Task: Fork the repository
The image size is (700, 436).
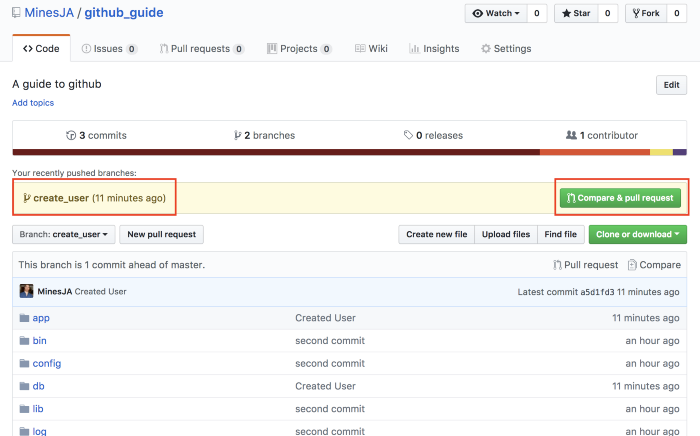Action: (646, 13)
